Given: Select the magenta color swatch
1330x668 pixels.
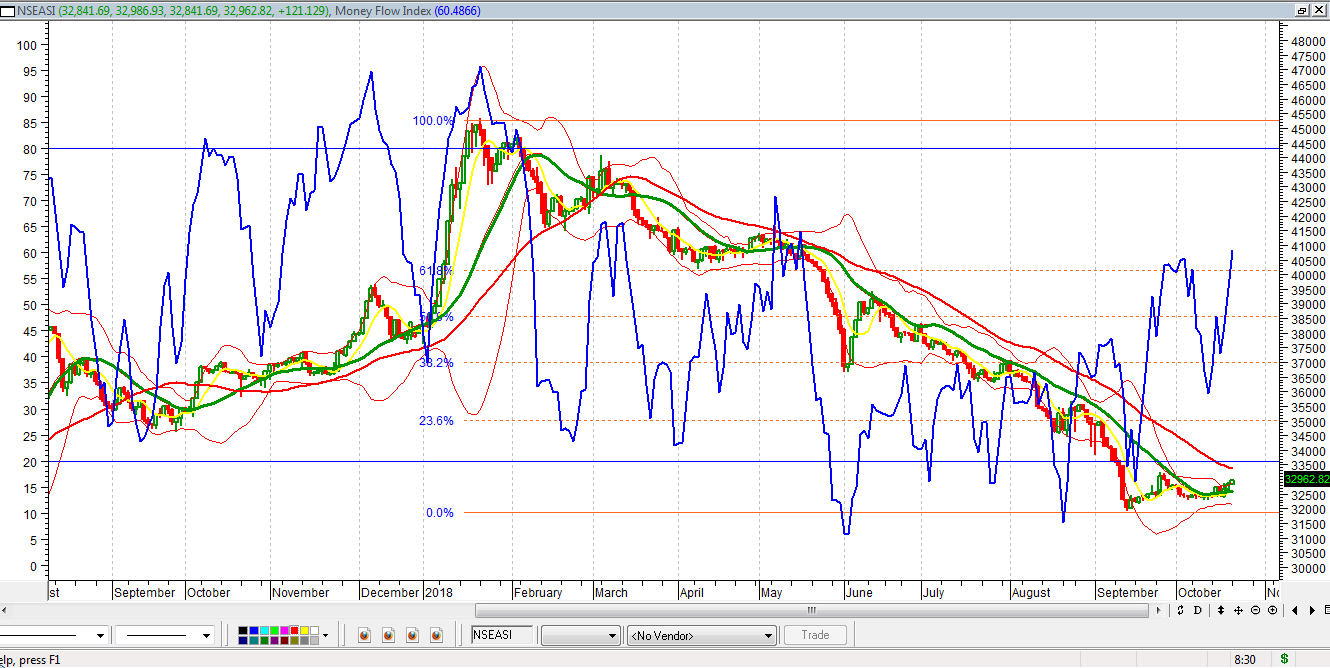Looking at the screenshot, I should (x=283, y=631).
